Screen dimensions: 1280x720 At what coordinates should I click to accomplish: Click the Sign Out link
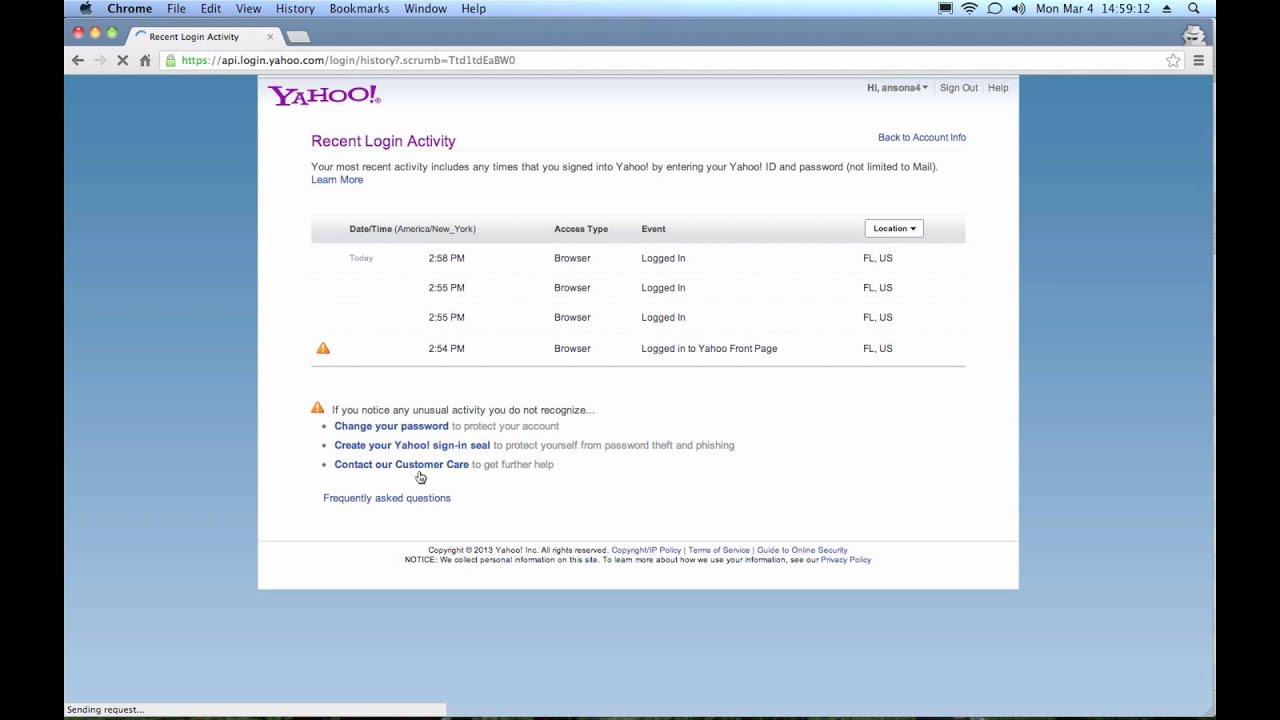[x=958, y=88]
